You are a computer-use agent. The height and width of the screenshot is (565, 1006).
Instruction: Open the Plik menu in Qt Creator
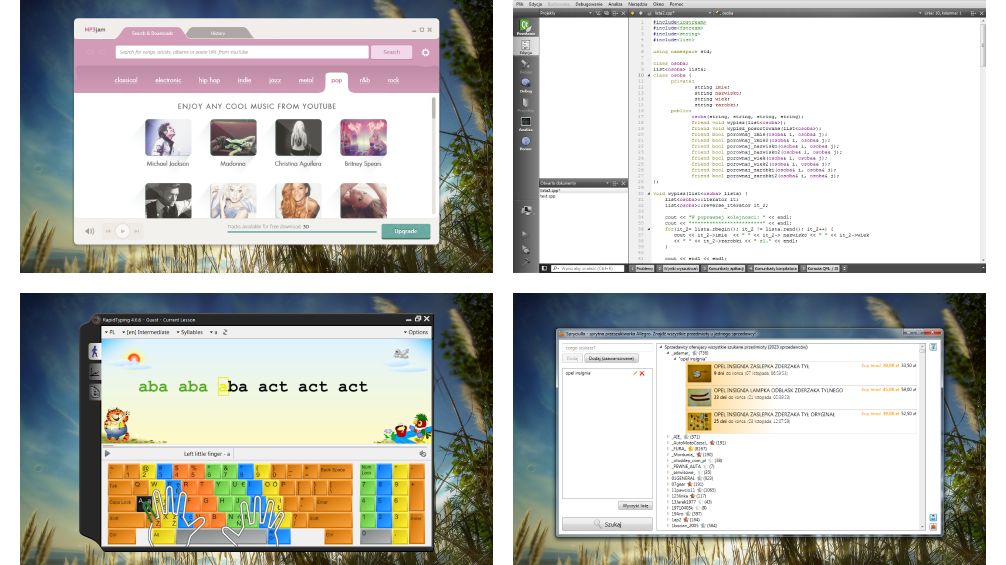click(x=520, y=4)
